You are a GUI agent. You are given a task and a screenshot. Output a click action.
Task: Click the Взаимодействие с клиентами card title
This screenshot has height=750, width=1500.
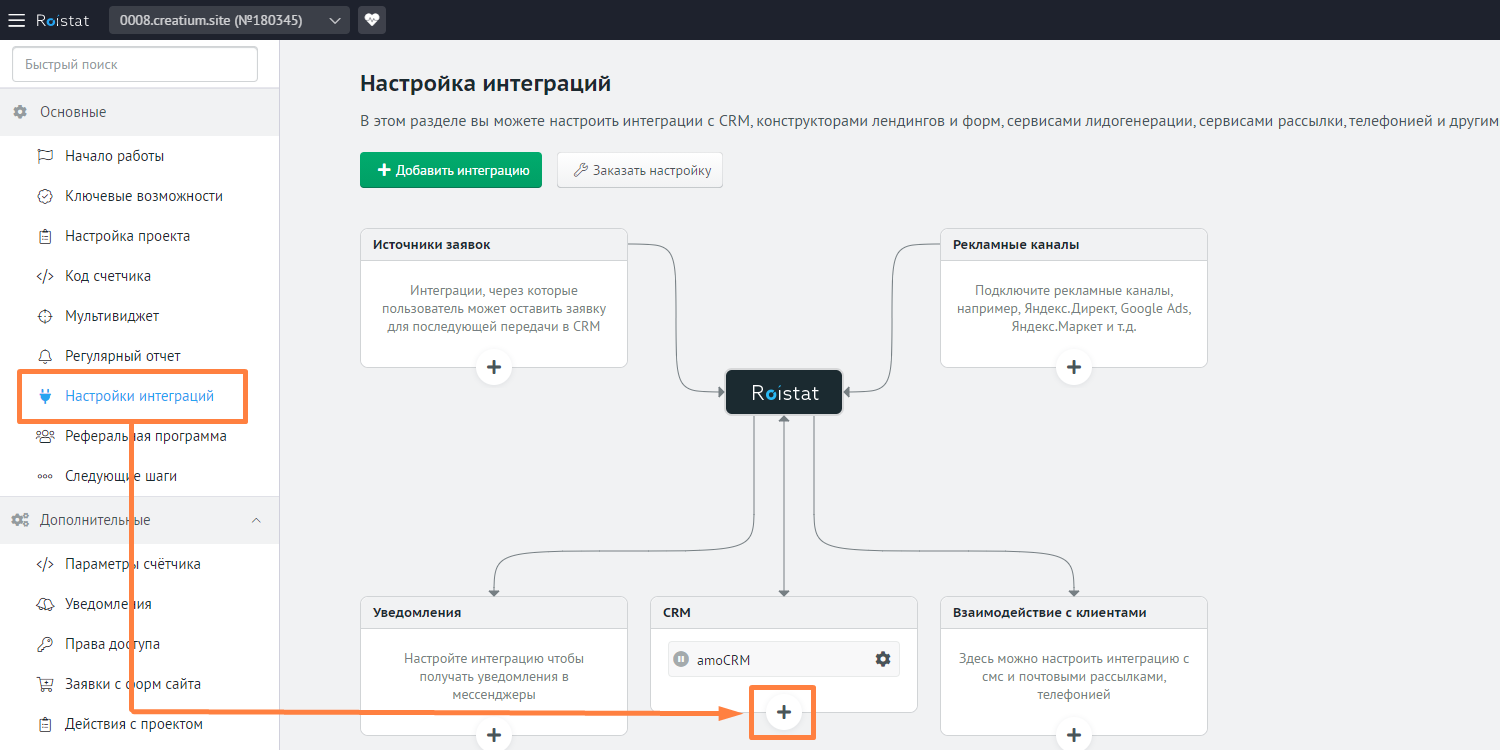(1049, 612)
